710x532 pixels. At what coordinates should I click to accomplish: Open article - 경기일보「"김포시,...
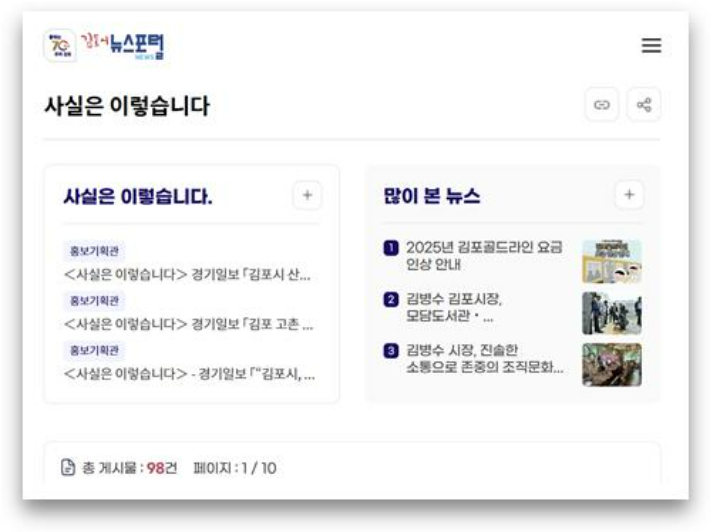[x=189, y=374]
